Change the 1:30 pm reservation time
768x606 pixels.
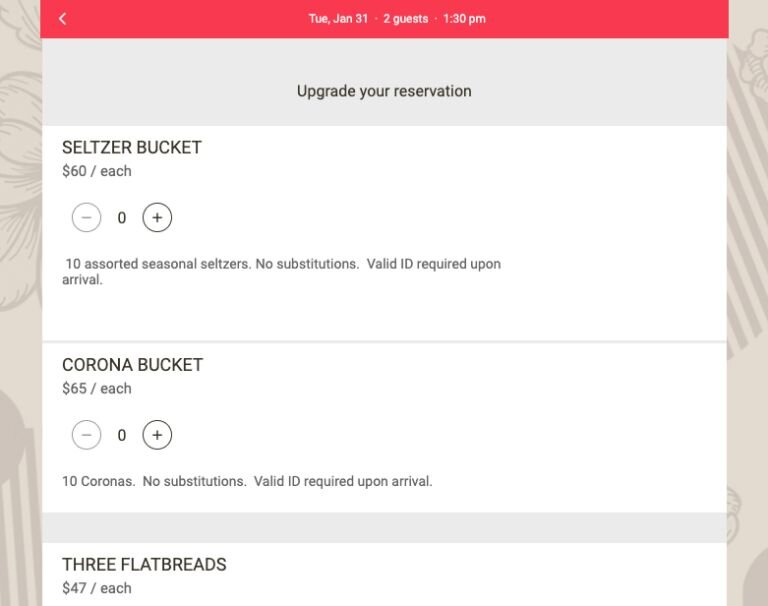464,19
